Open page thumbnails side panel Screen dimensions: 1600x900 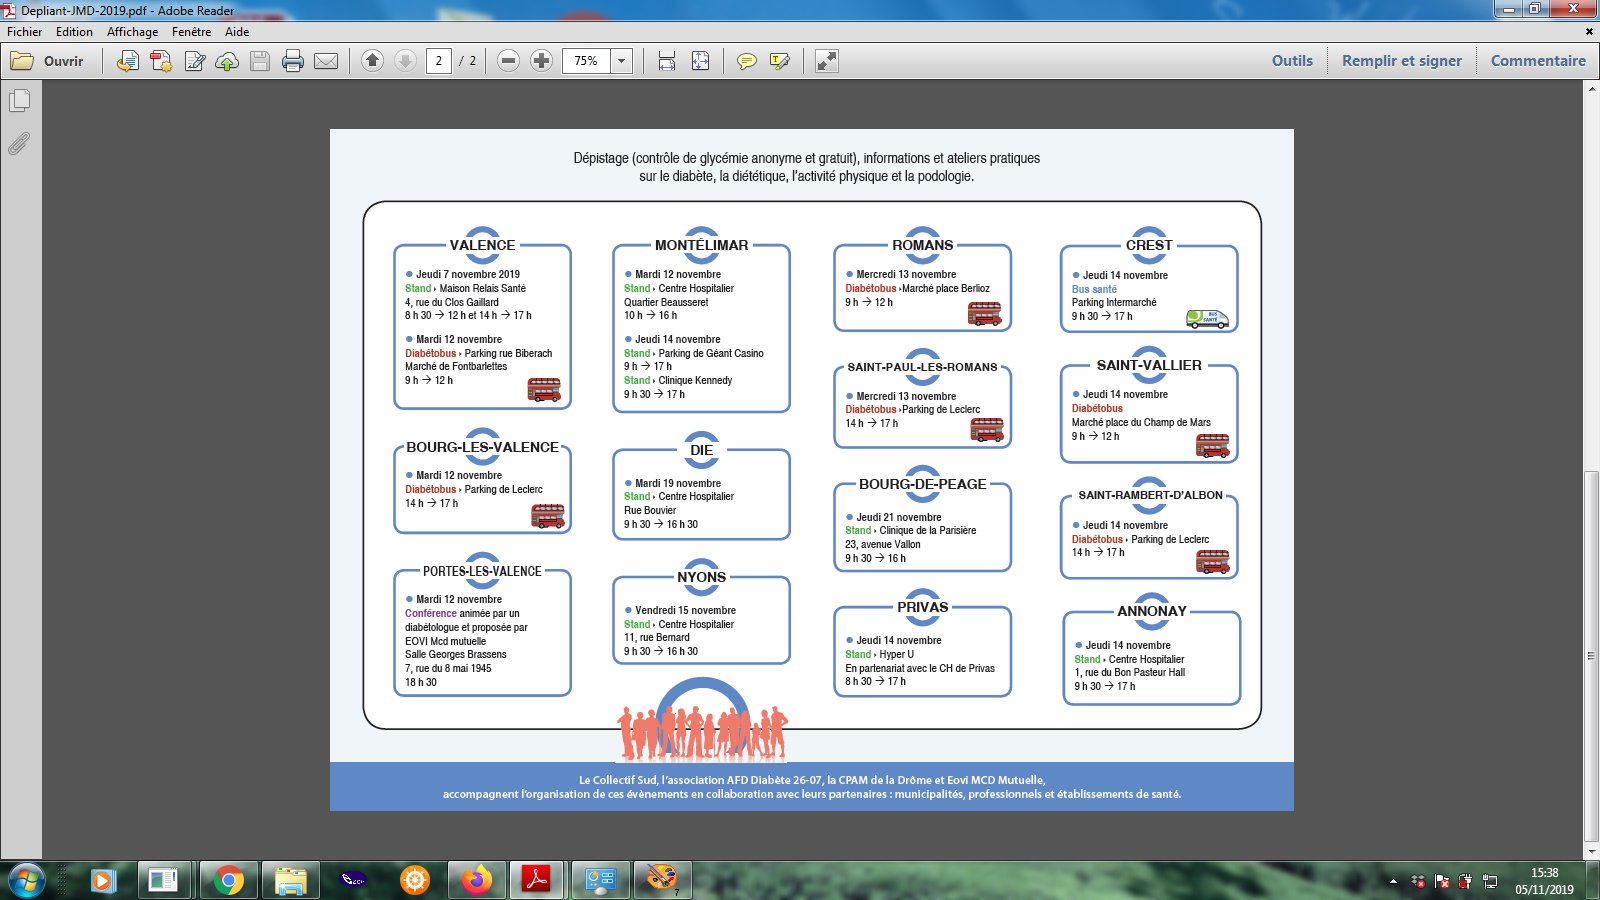tap(19, 101)
